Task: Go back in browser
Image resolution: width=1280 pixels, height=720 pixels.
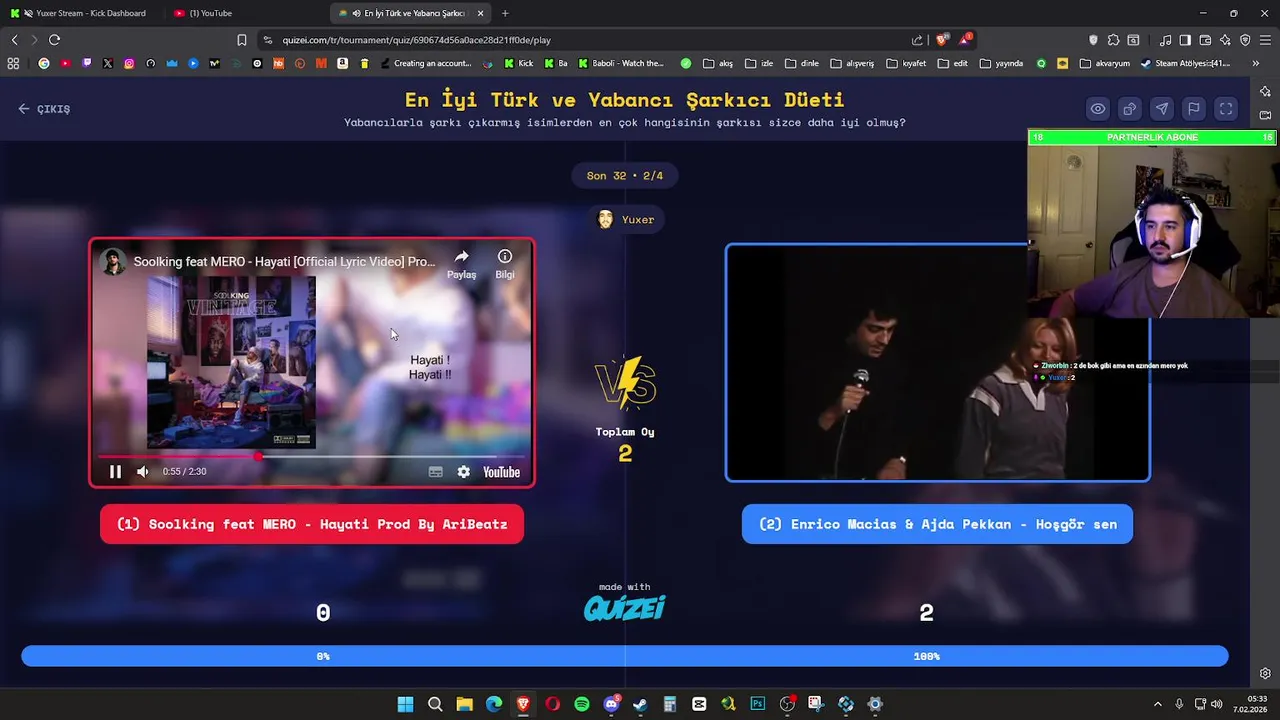Action: pyautogui.click(x=14, y=40)
